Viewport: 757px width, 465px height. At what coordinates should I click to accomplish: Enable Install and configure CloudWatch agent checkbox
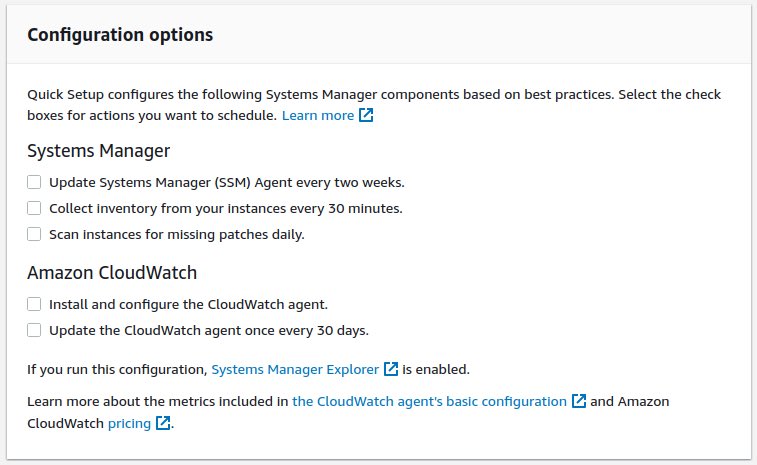click(34, 304)
